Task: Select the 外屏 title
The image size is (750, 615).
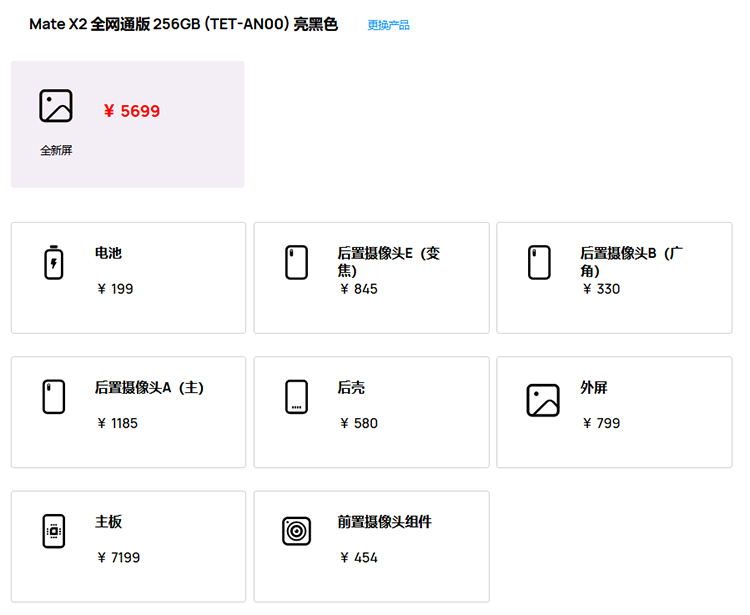Action: point(594,387)
